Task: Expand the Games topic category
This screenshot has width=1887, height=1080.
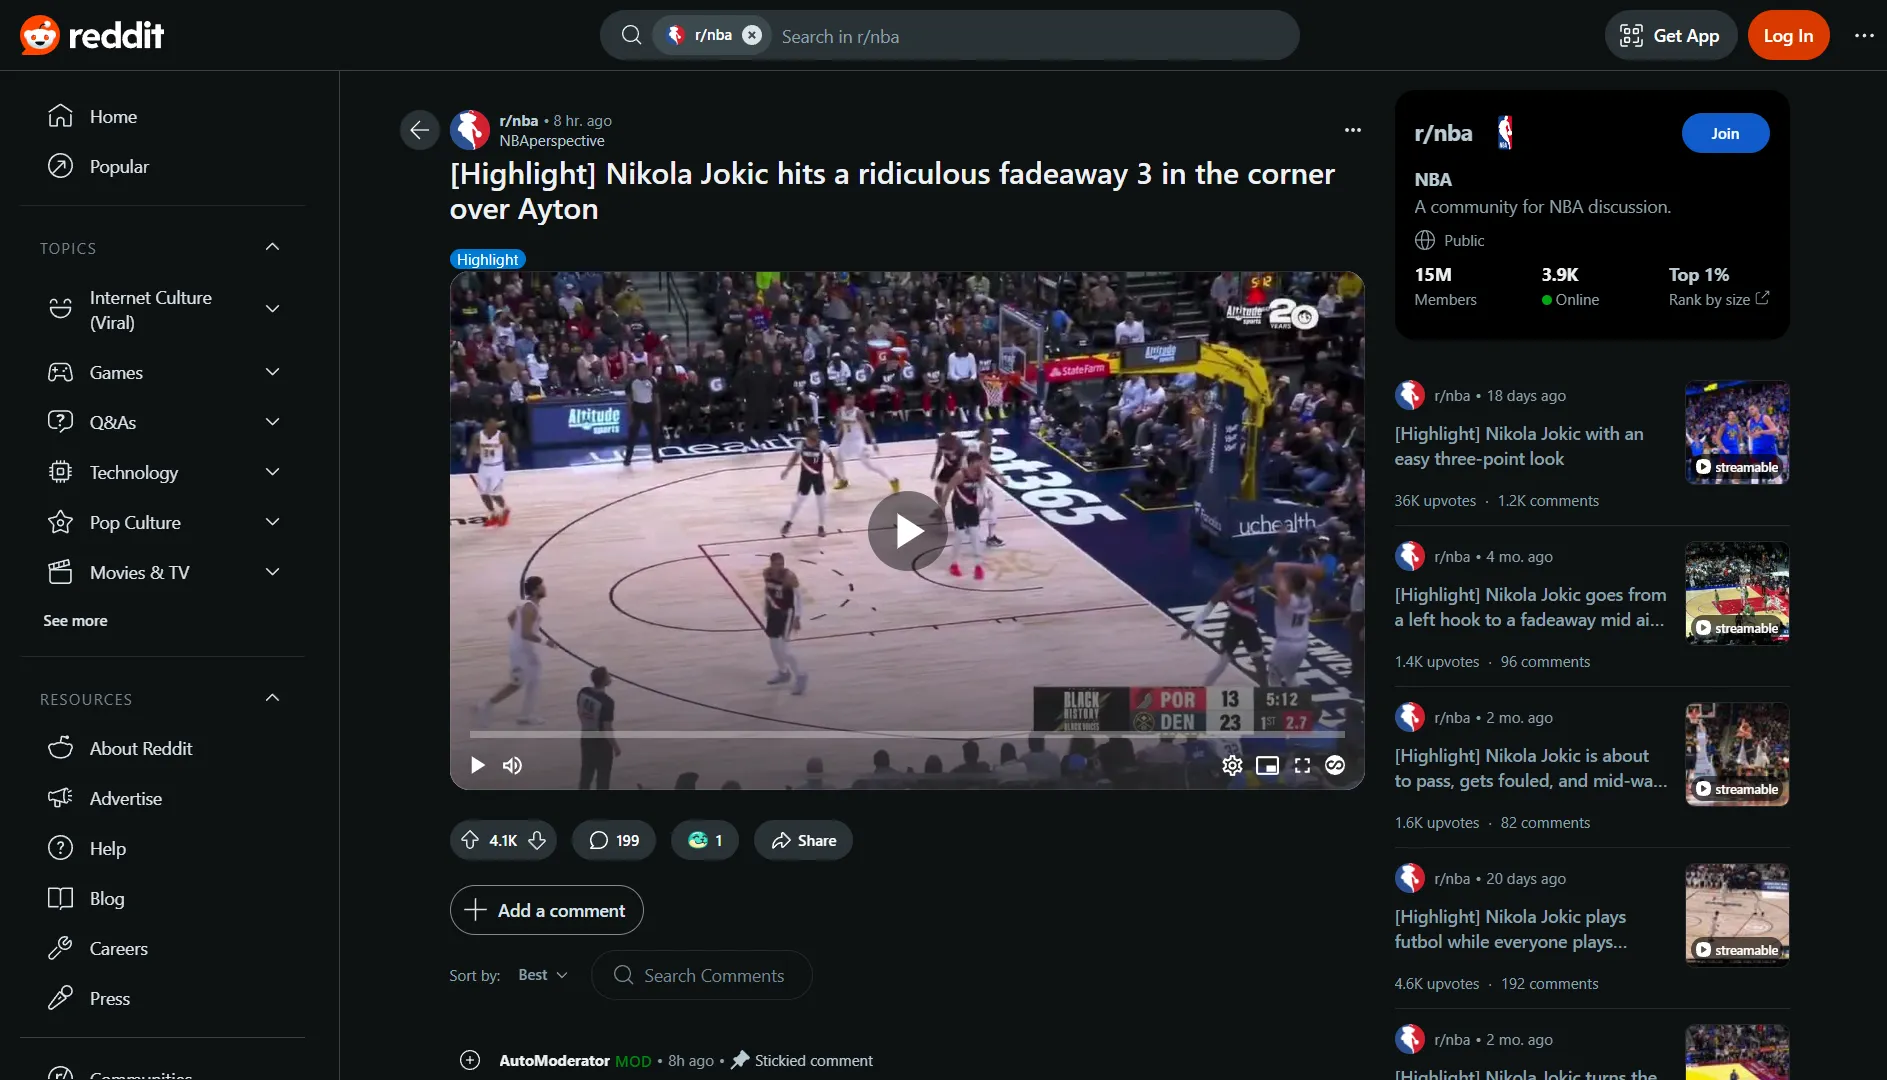Action: tap(271, 371)
